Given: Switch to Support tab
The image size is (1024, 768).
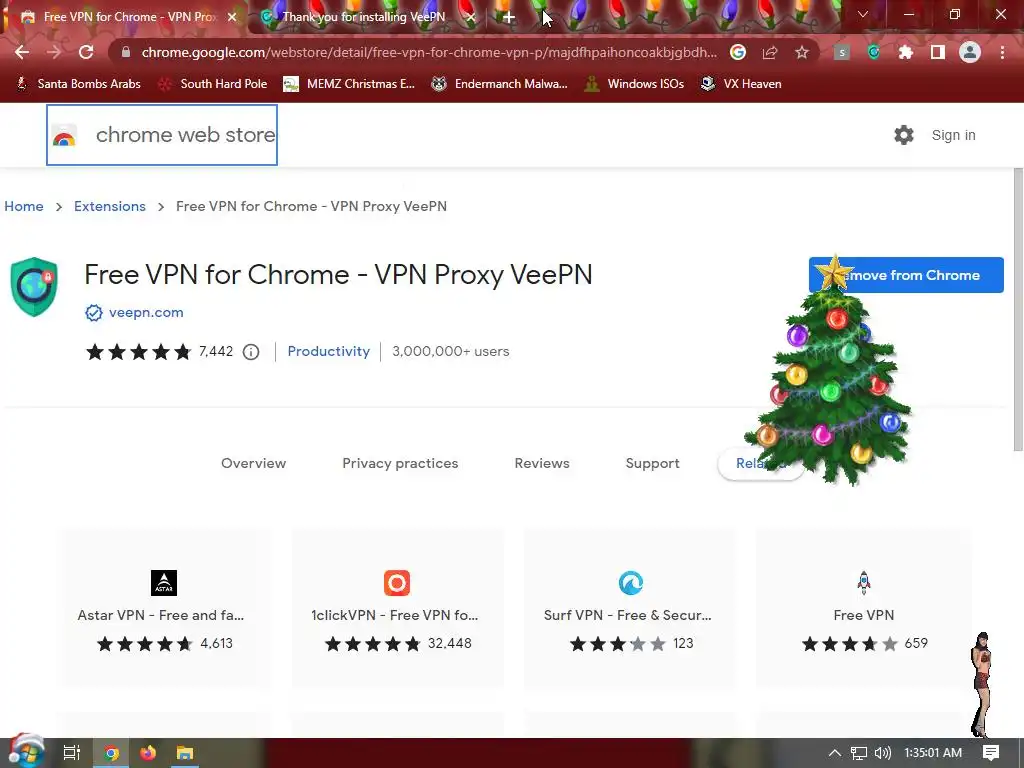Looking at the screenshot, I should [652, 463].
